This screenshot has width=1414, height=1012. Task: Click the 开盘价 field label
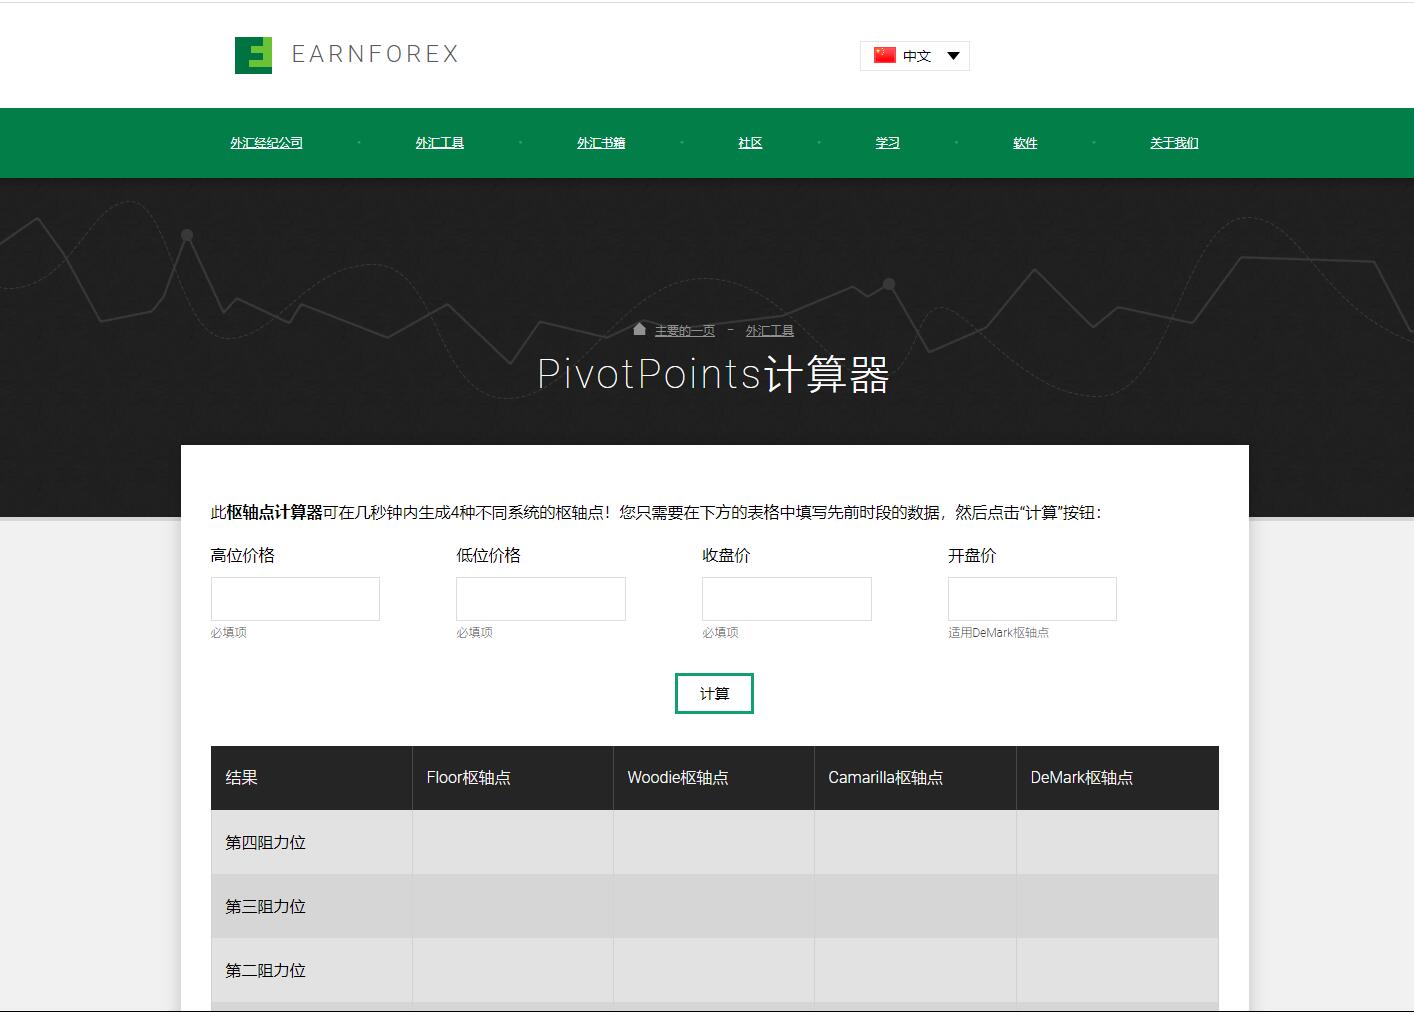click(972, 556)
